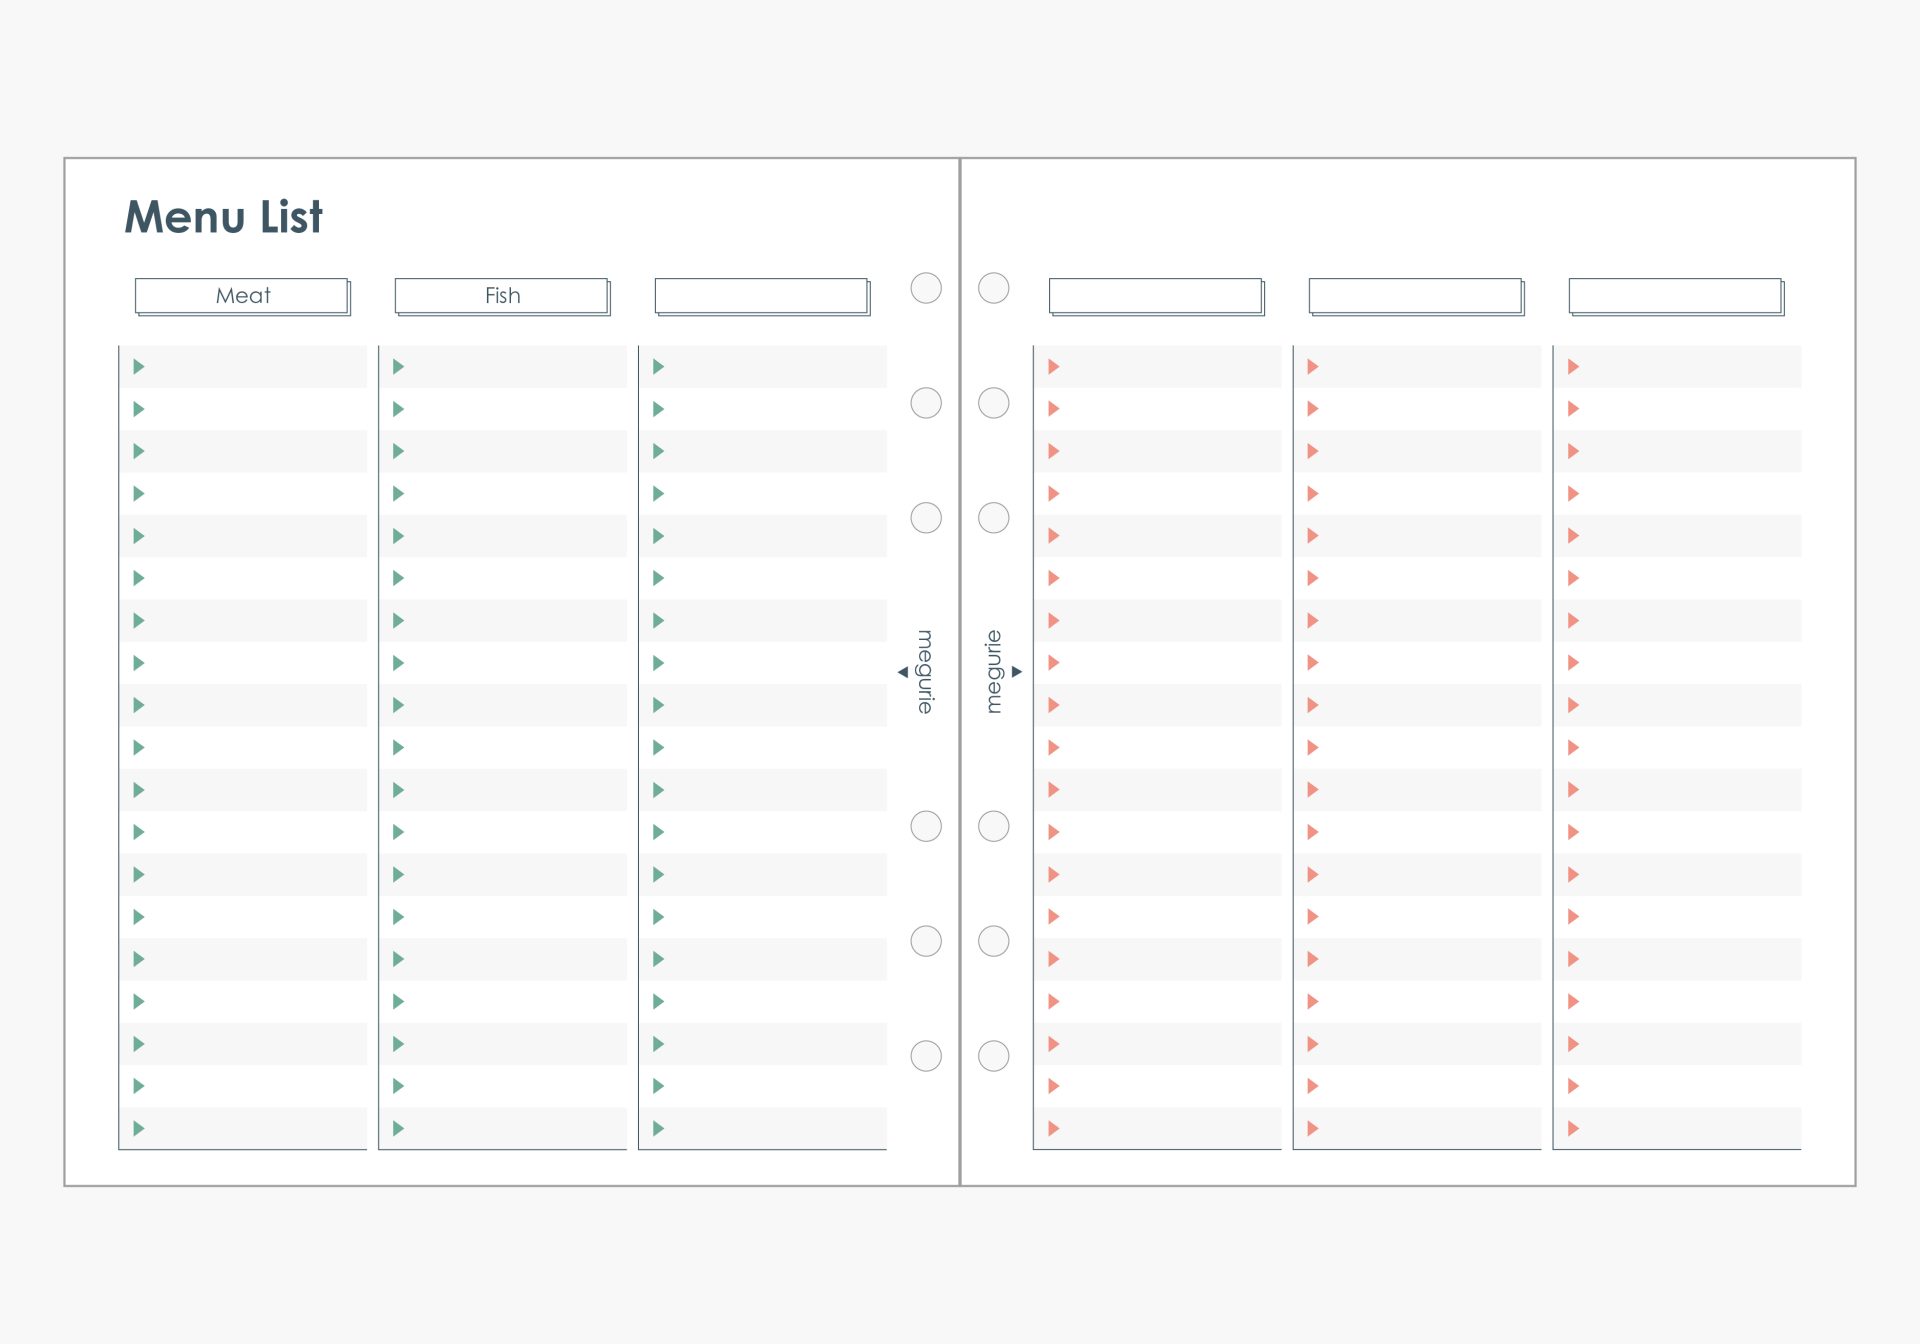Click the meguire logo text on right page

pyautogui.click(x=993, y=671)
